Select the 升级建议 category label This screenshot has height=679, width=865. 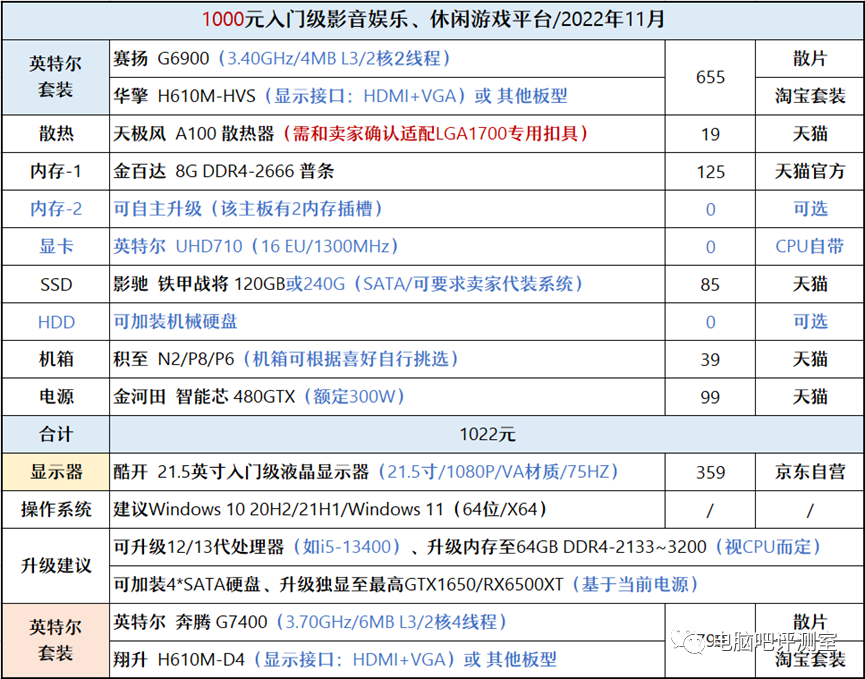pos(56,566)
